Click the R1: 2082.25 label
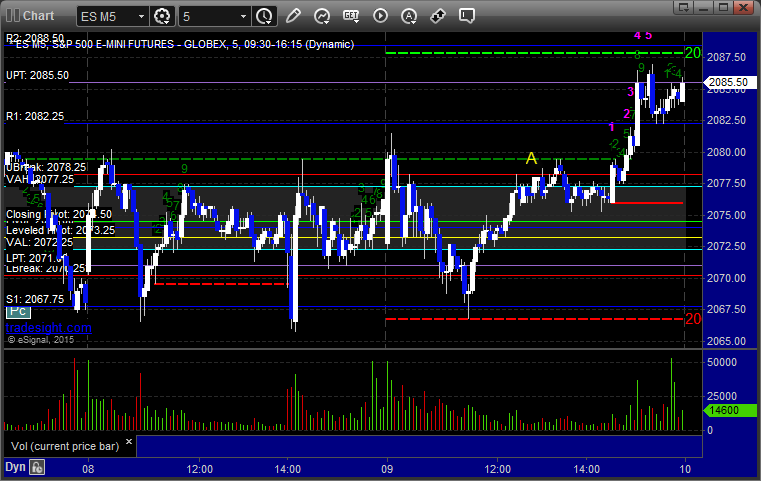 point(34,116)
